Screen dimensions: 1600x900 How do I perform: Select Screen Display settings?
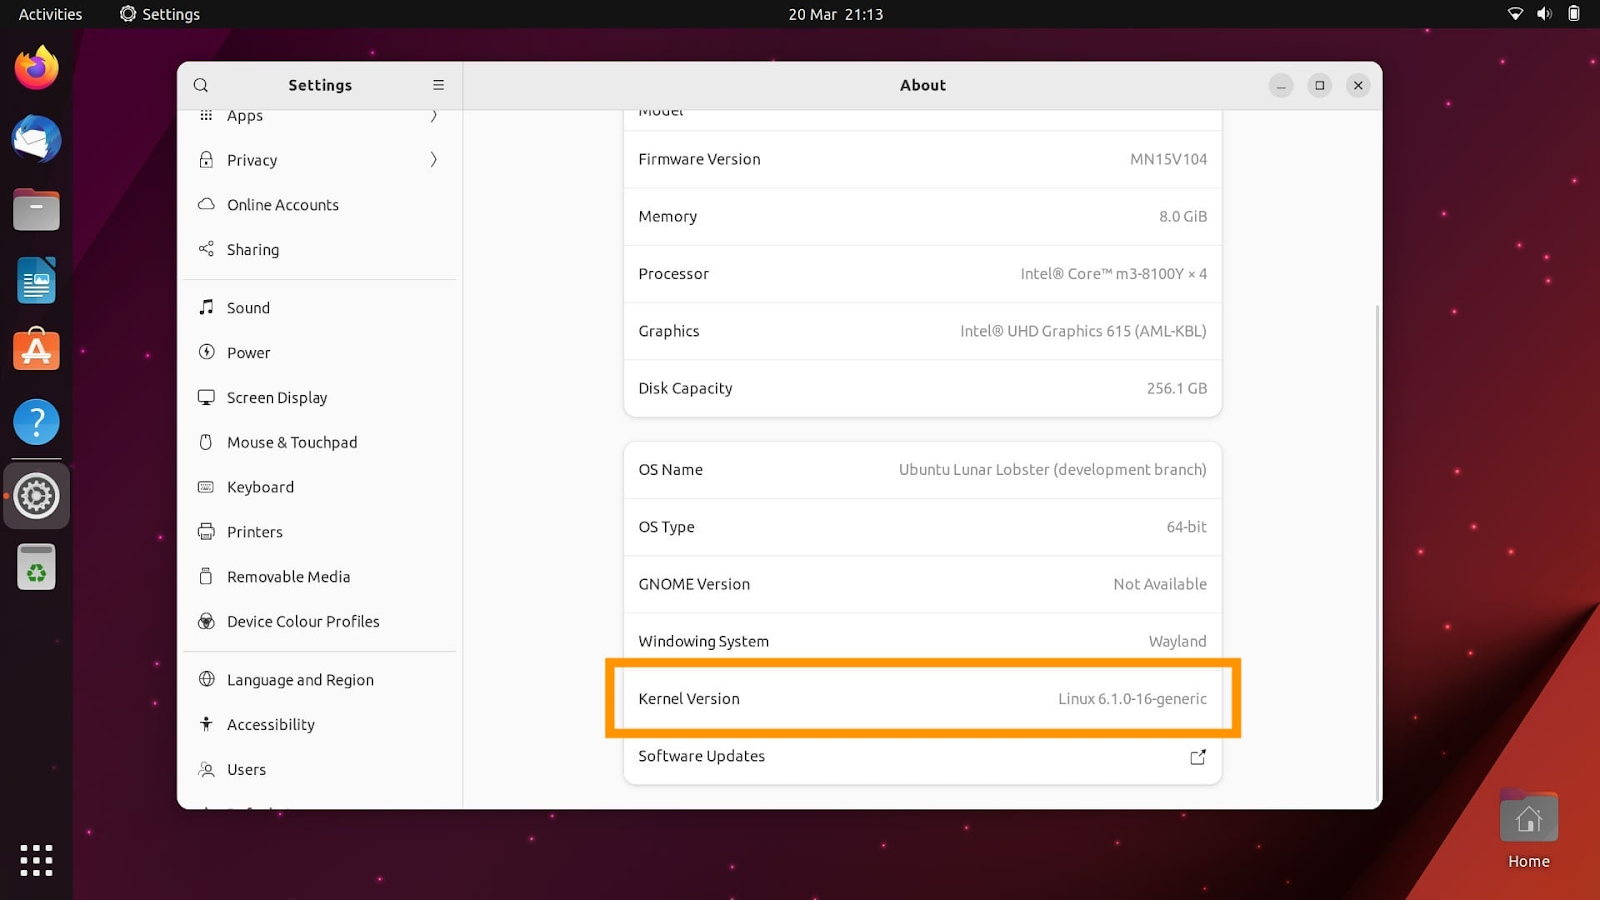[320, 397]
